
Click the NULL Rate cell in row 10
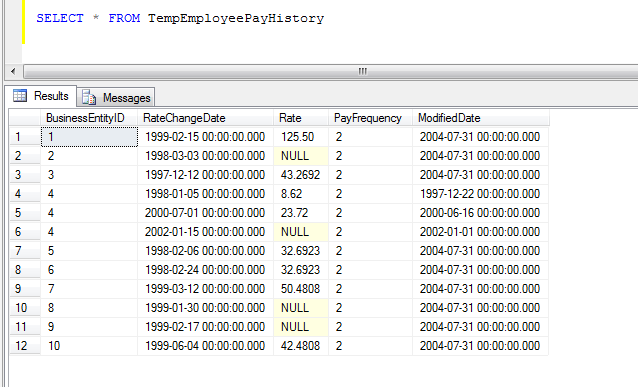click(301, 308)
